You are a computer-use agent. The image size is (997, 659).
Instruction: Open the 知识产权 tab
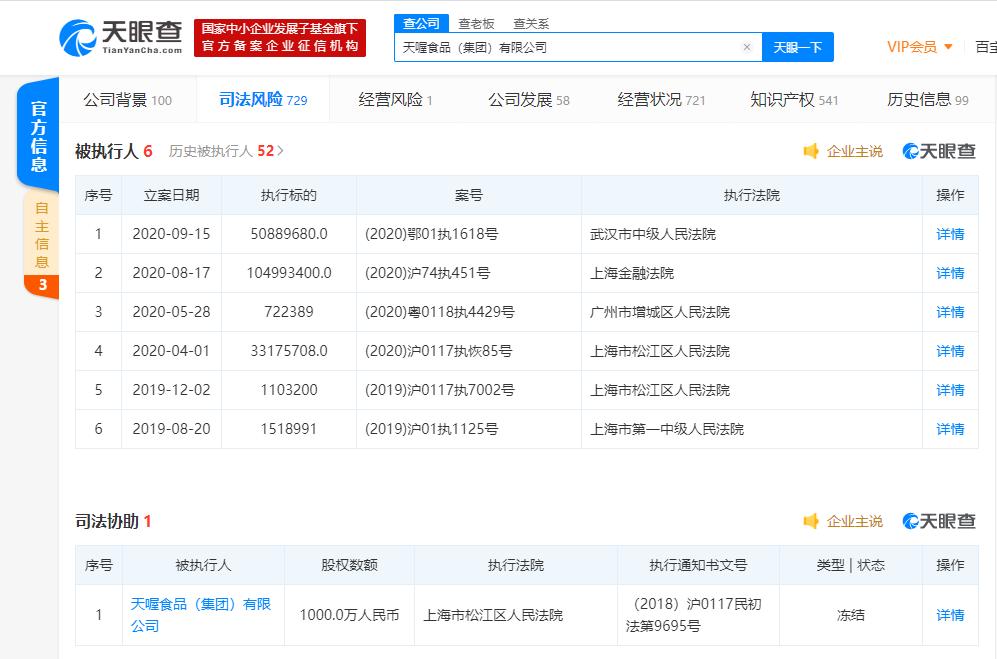[794, 100]
